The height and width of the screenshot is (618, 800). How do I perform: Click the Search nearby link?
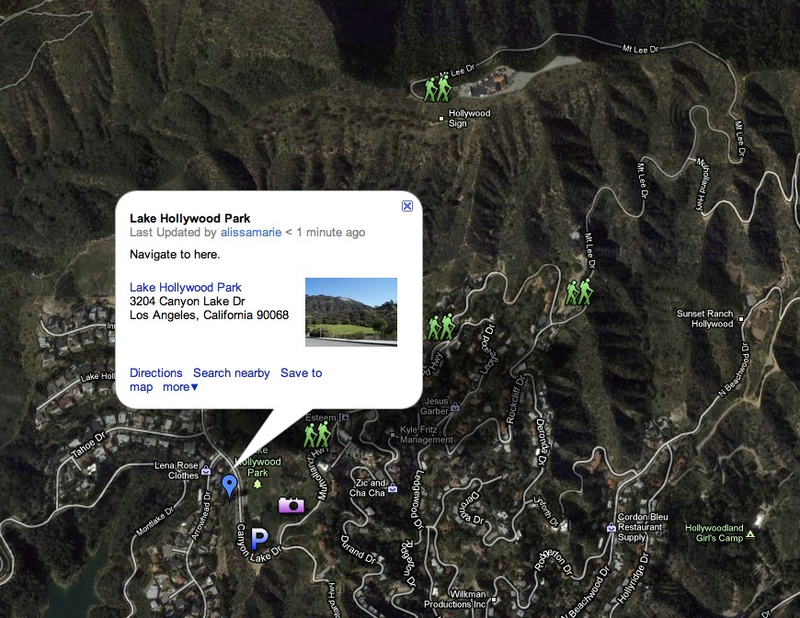pyautogui.click(x=231, y=373)
